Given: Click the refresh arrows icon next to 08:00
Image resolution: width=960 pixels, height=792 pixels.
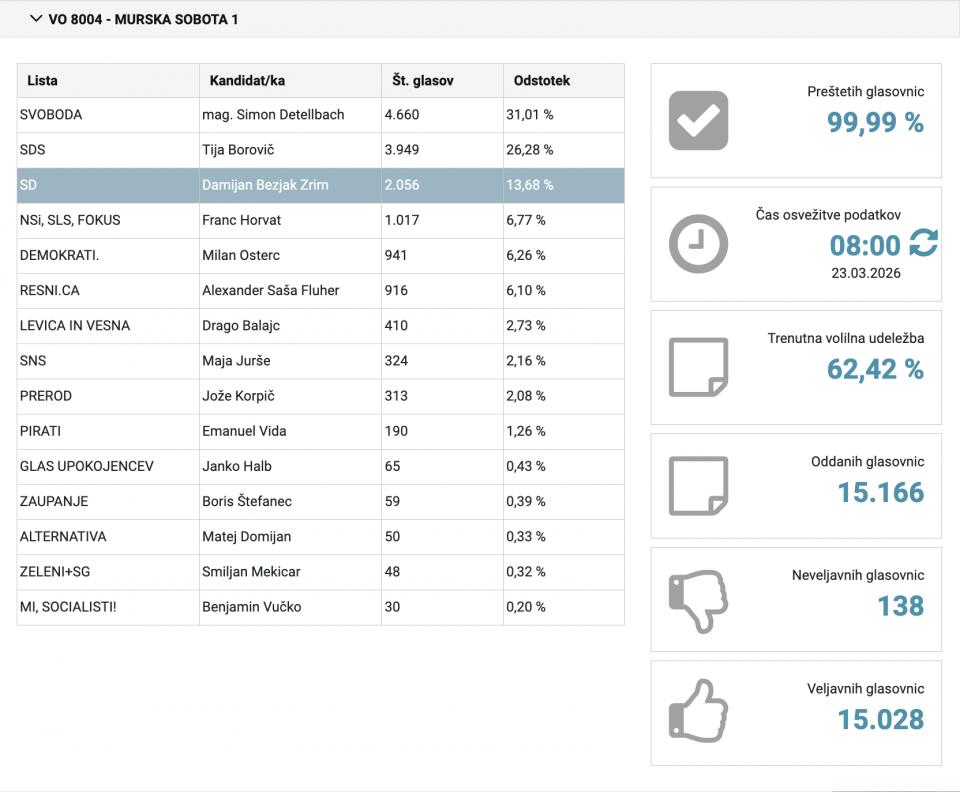Looking at the screenshot, I should [923, 243].
